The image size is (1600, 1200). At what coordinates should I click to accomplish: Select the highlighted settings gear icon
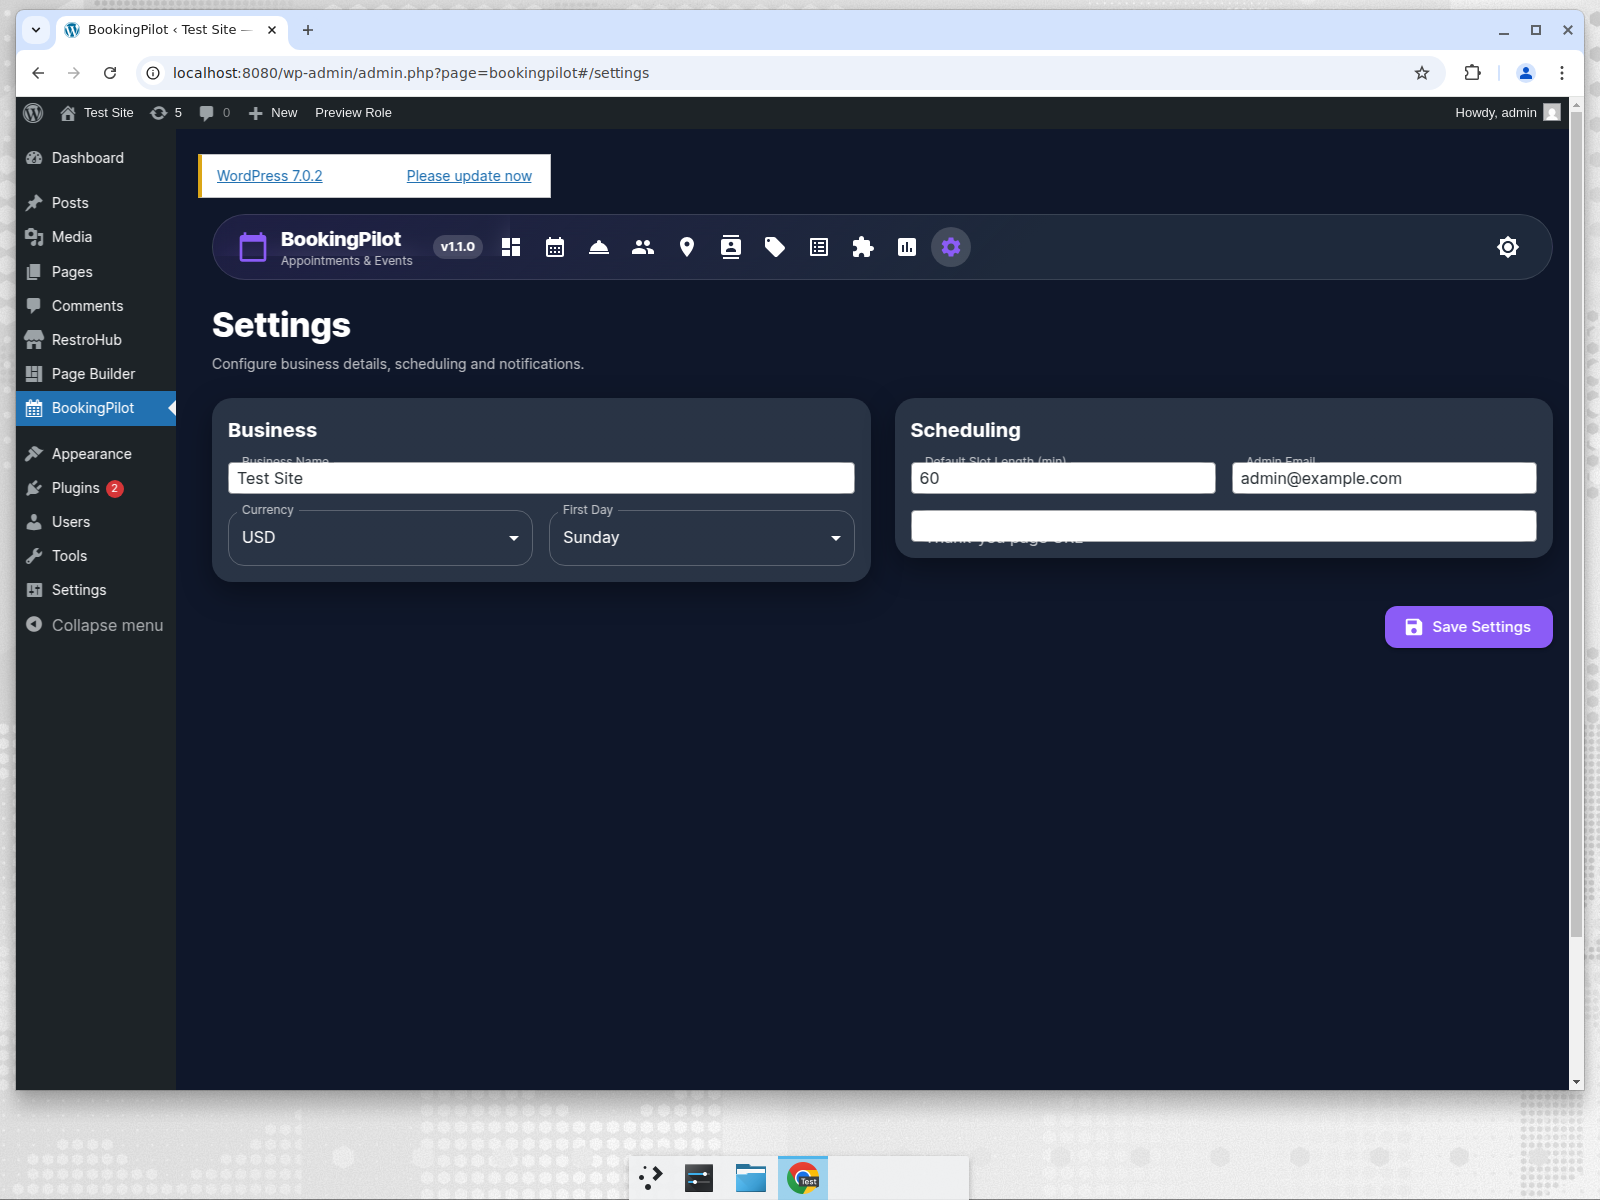(951, 247)
